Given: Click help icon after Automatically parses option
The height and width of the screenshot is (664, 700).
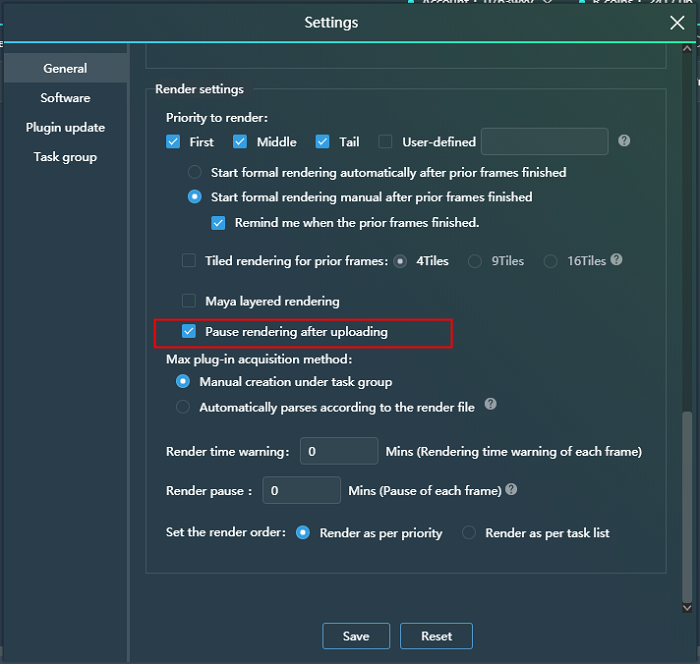Looking at the screenshot, I should pos(490,404).
